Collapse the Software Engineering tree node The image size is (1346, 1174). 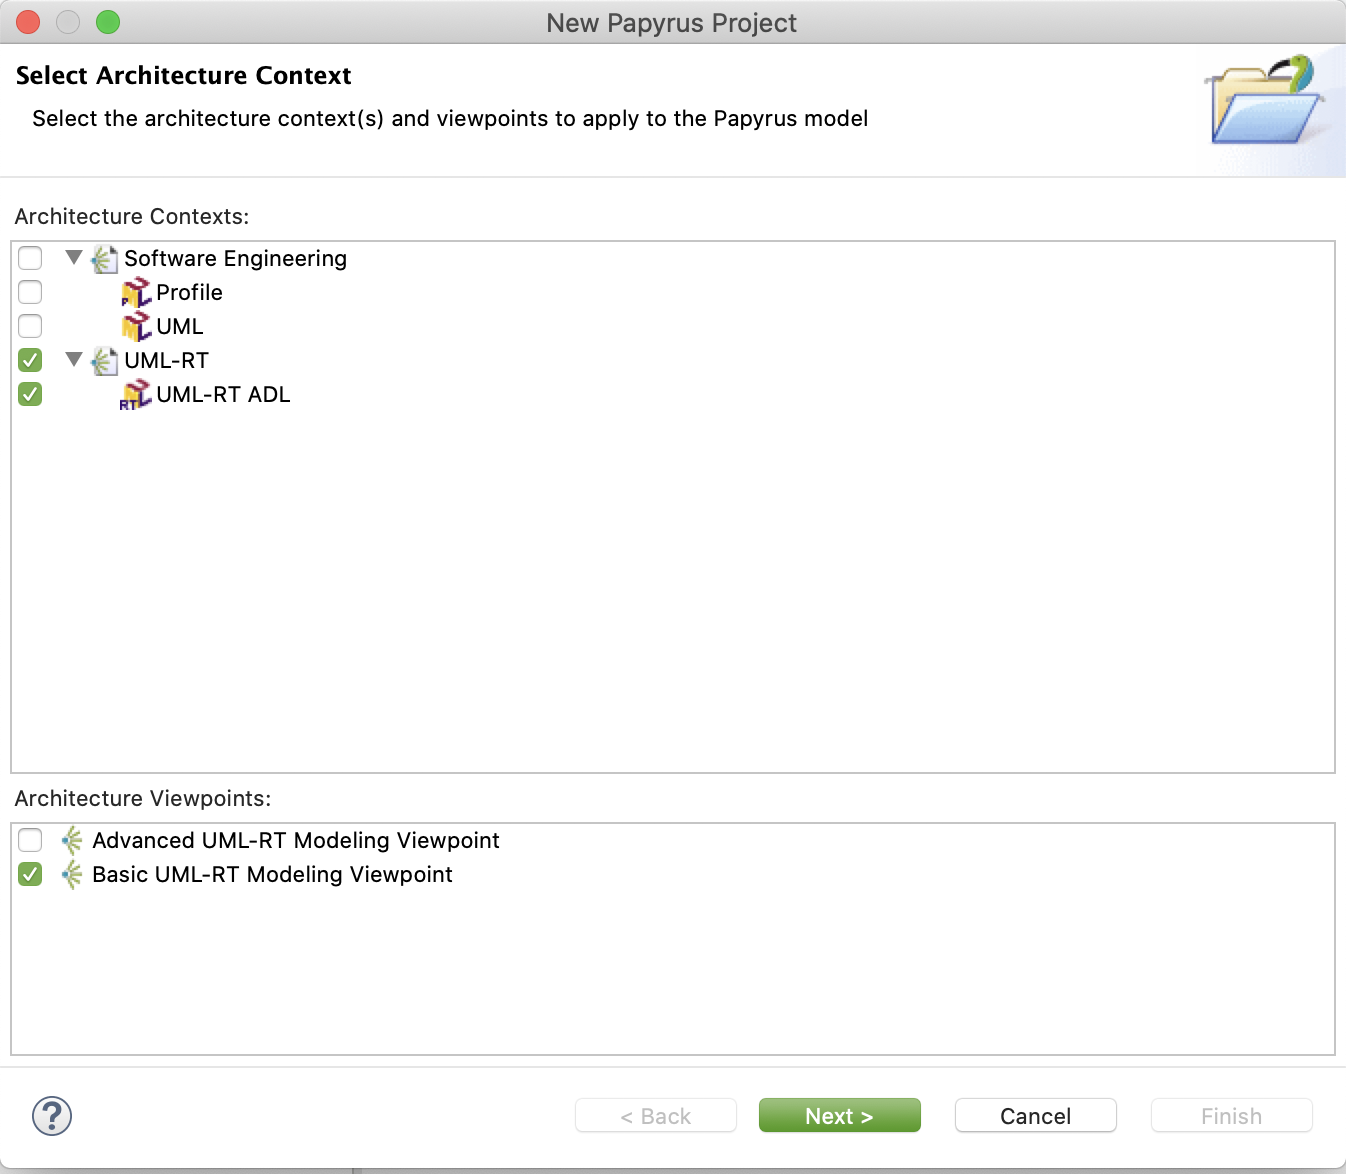73,258
